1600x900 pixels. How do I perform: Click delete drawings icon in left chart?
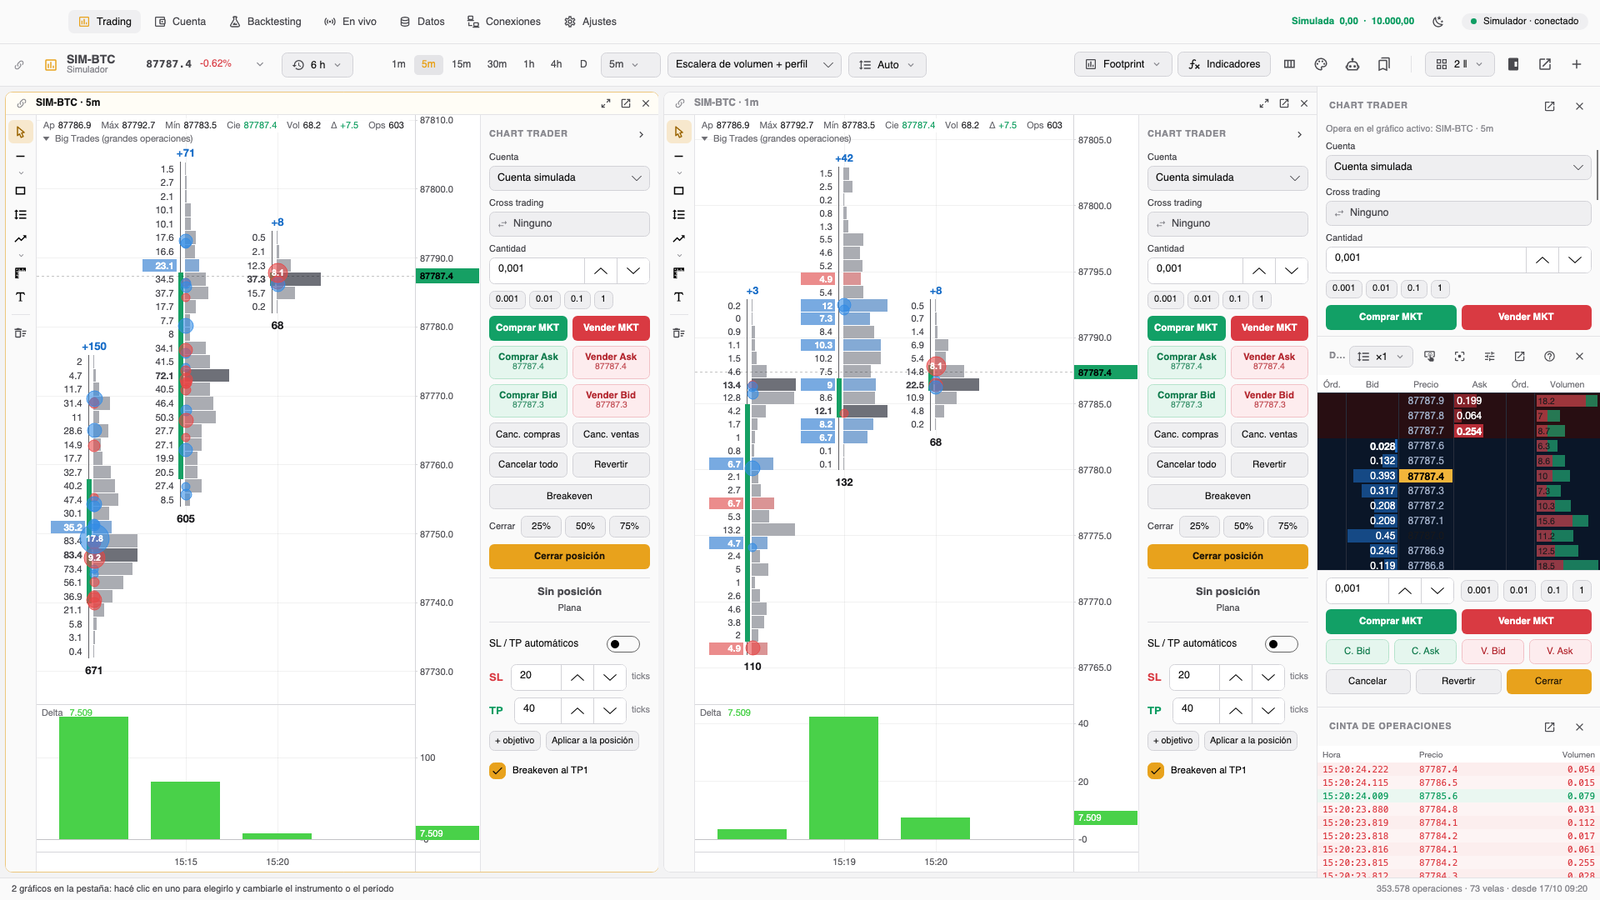pyautogui.click(x=20, y=333)
